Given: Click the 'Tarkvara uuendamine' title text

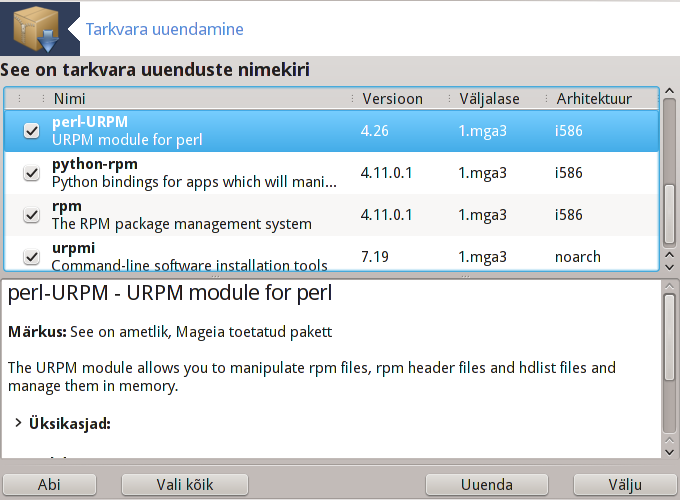Looking at the screenshot, I should pos(164,29).
